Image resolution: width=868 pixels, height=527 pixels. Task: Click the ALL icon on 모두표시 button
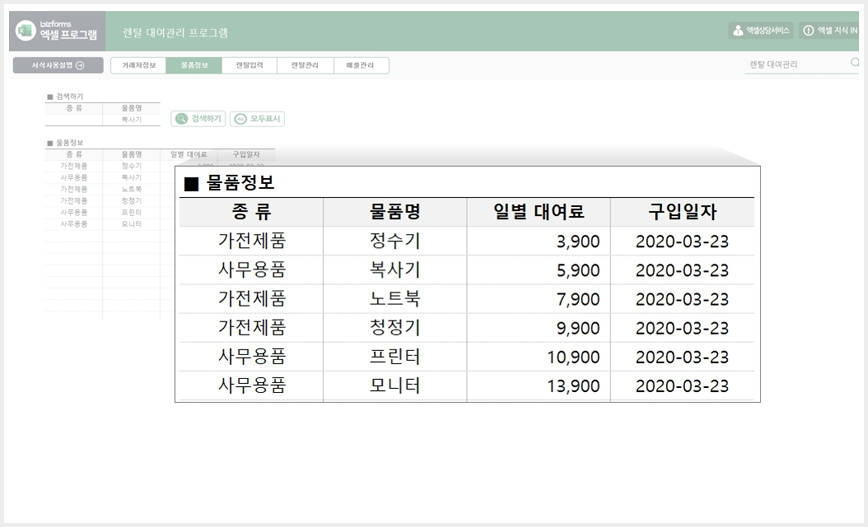tap(240, 119)
